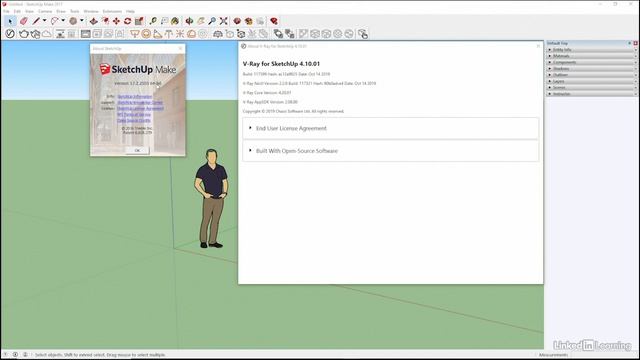
Task: Click the Import Proxy icon
Action: pos(241,34)
